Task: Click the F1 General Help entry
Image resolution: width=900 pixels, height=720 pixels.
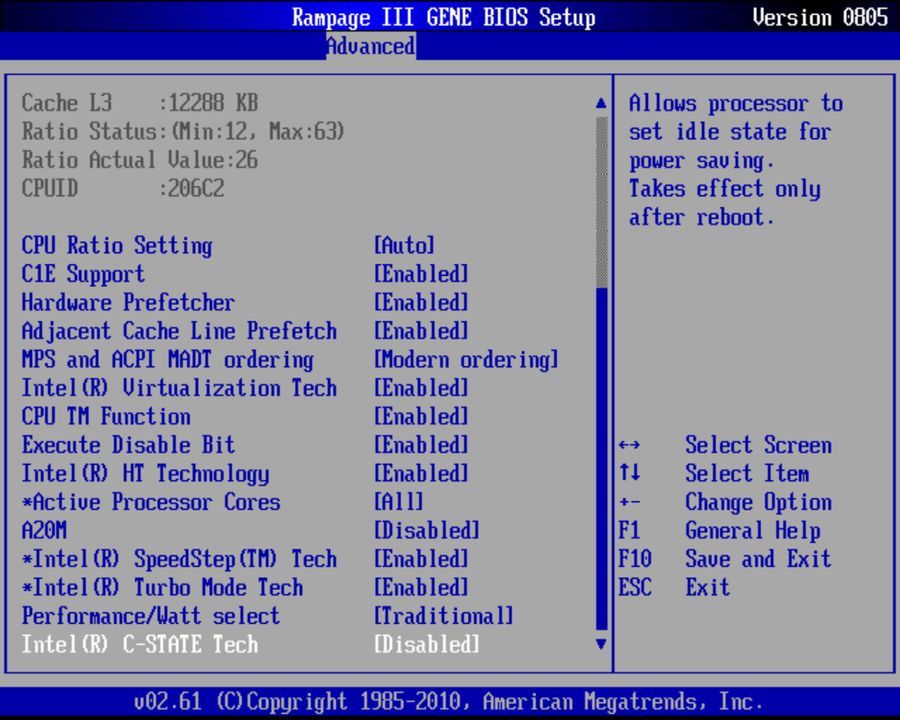Action: click(719, 531)
